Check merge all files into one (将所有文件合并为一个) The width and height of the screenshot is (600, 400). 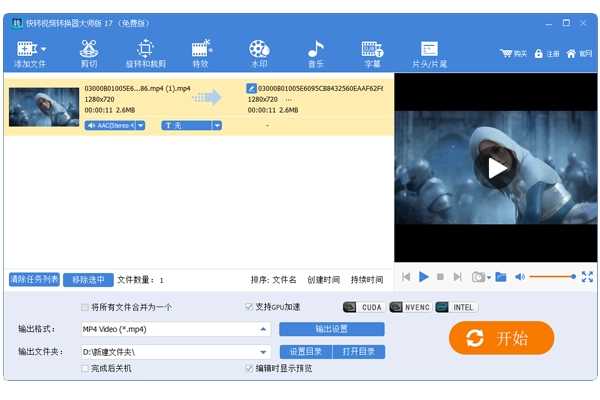(85, 307)
